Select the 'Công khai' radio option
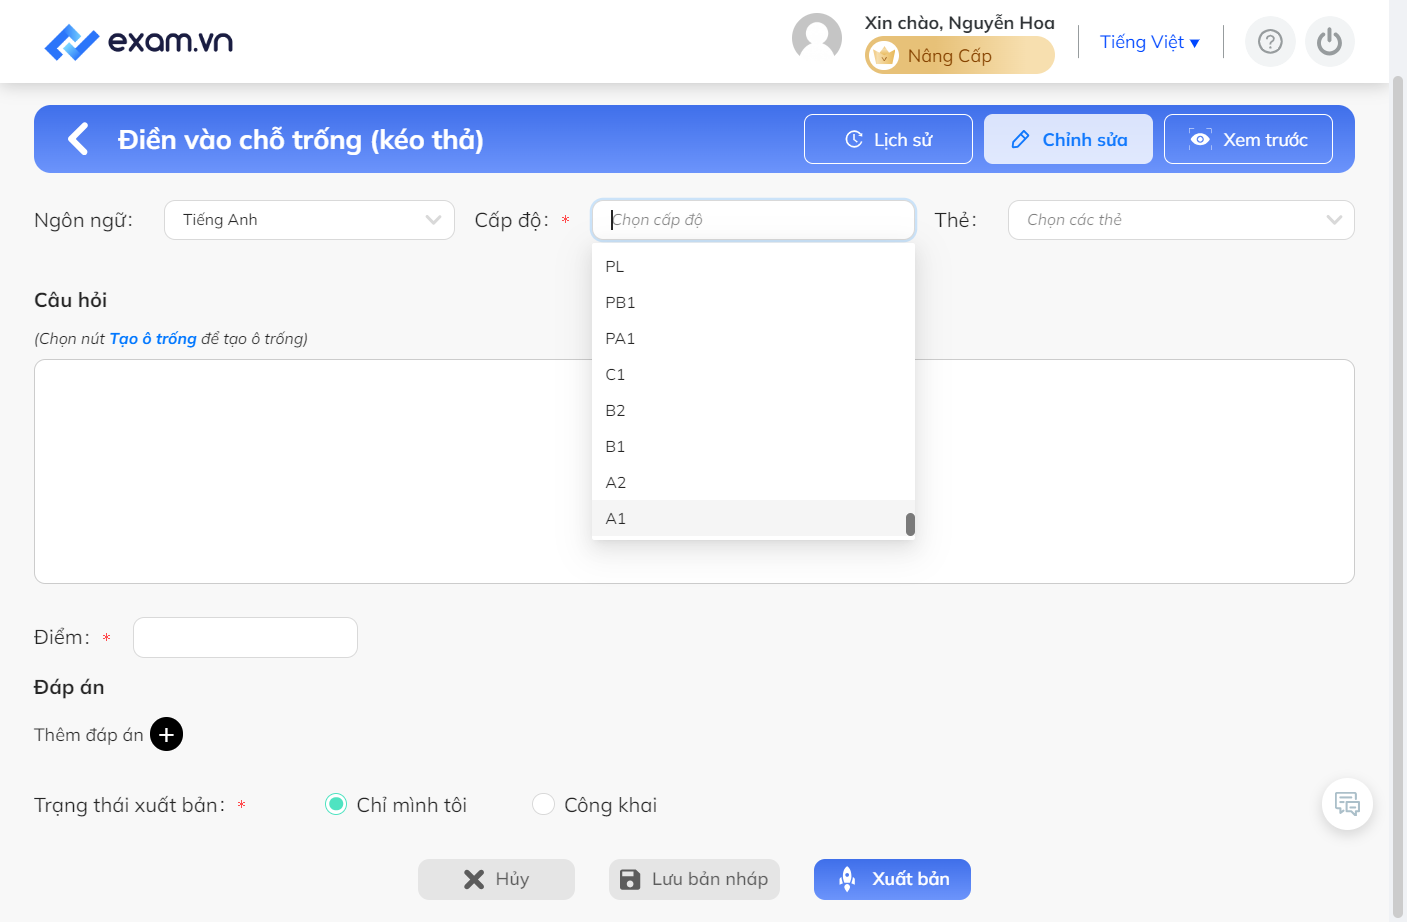This screenshot has width=1407, height=922. point(543,805)
